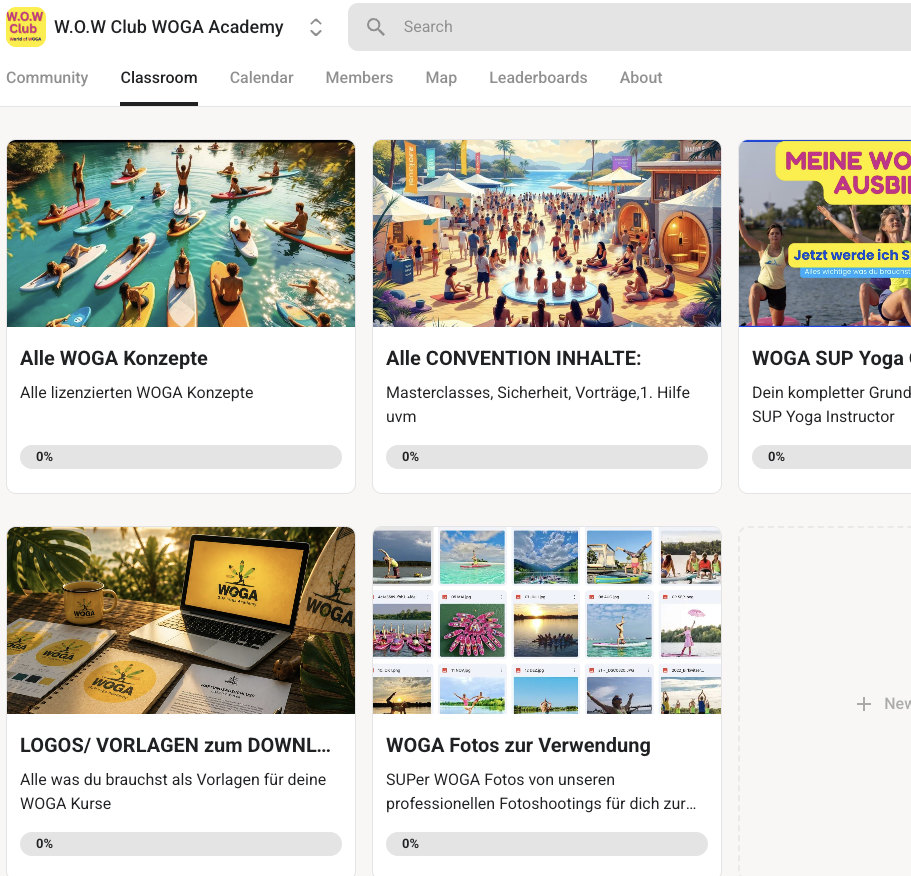Open the WOGA laptop logo thumbnail
The width and height of the screenshot is (911, 876).
tap(181, 620)
